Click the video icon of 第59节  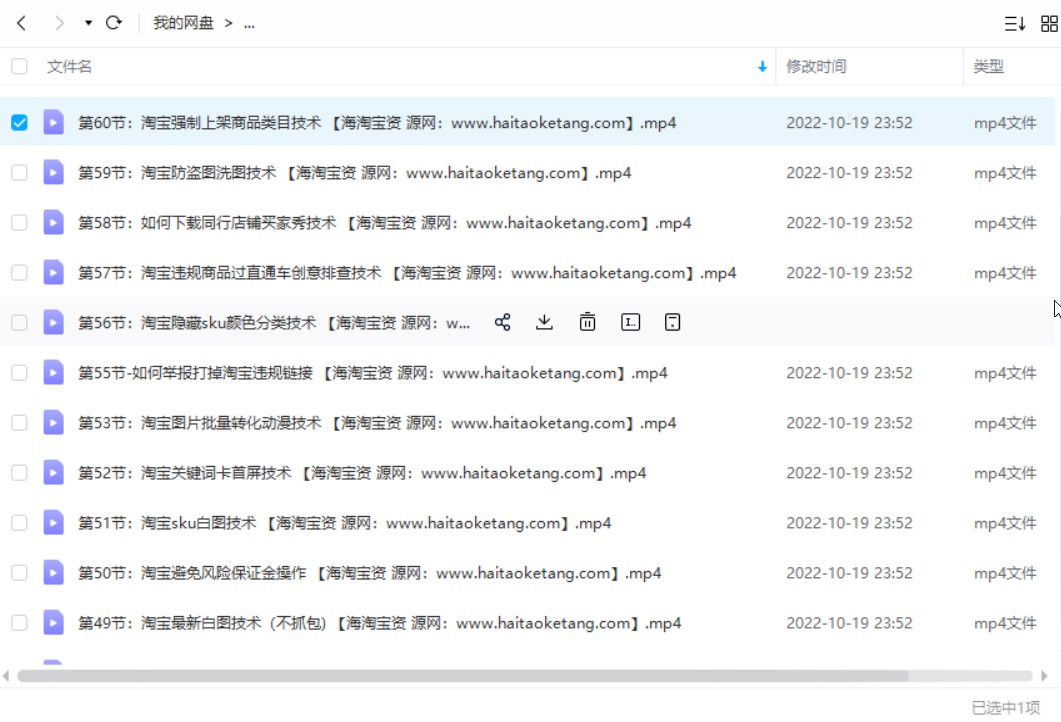[53, 173]
